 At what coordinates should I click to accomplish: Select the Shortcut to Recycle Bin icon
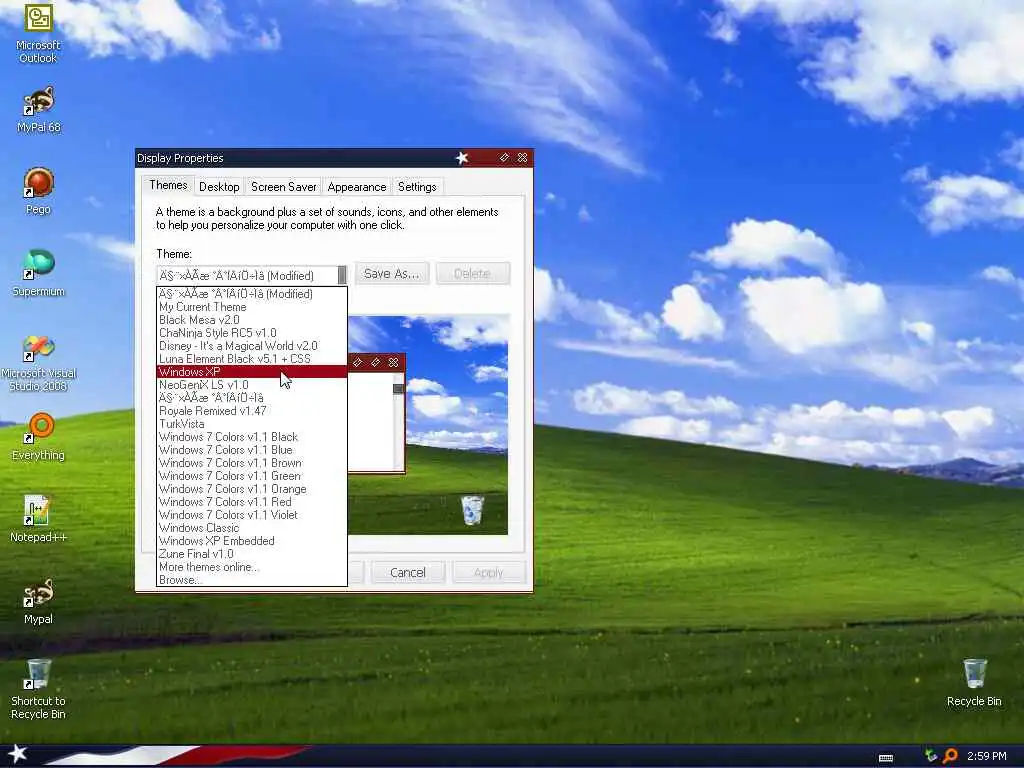click(38, 688)
